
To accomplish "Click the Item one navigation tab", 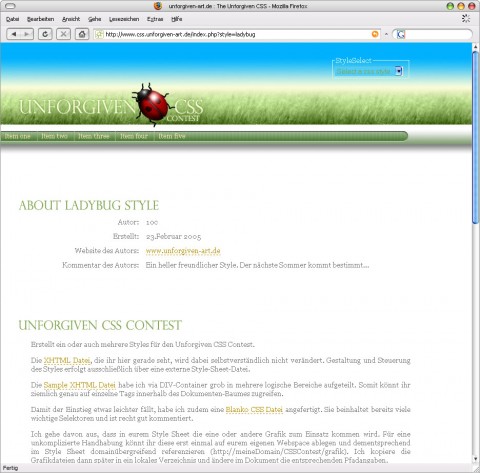I will click(x=18, y=136).
